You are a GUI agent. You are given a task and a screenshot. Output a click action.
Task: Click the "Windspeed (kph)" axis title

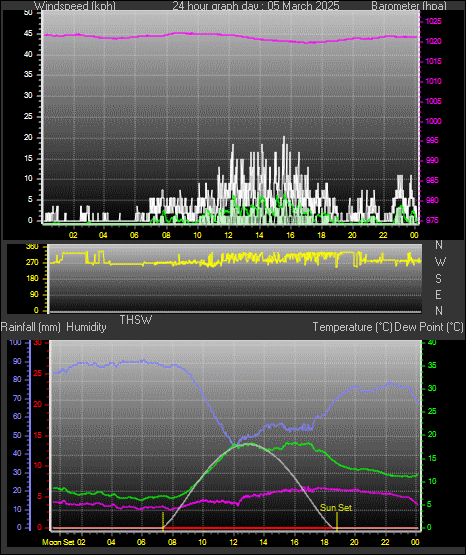tap(75, 6)
